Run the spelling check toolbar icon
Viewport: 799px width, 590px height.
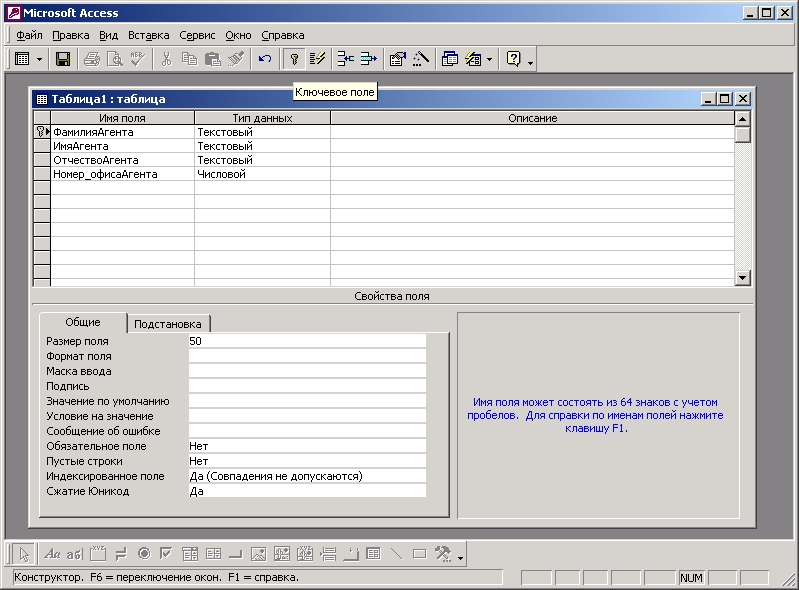138,59
